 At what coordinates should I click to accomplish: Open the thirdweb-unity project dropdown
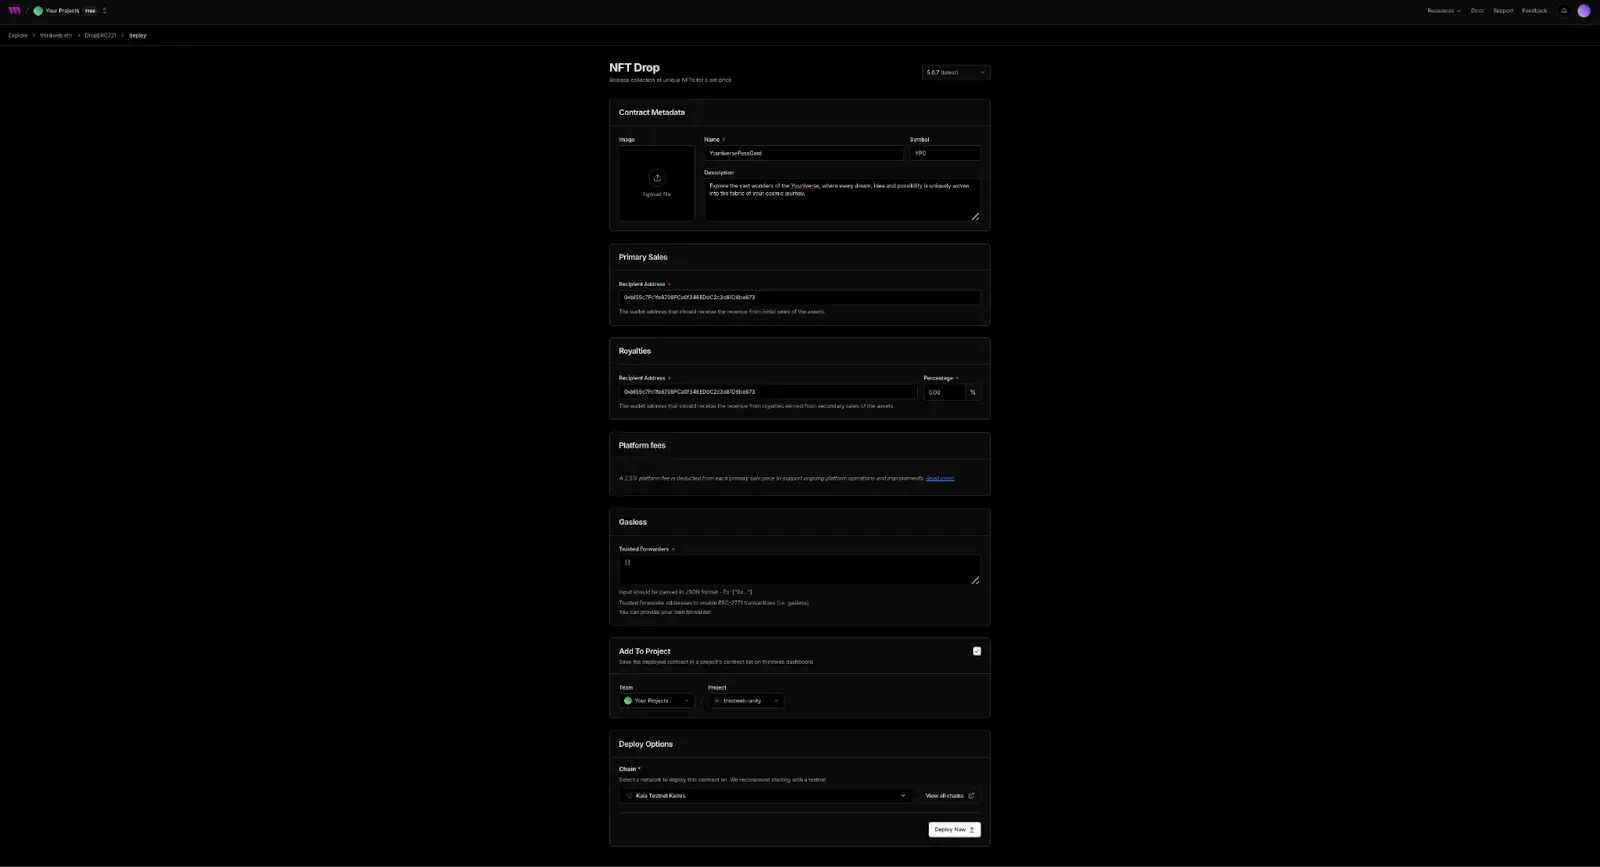[x=746, y=701]
